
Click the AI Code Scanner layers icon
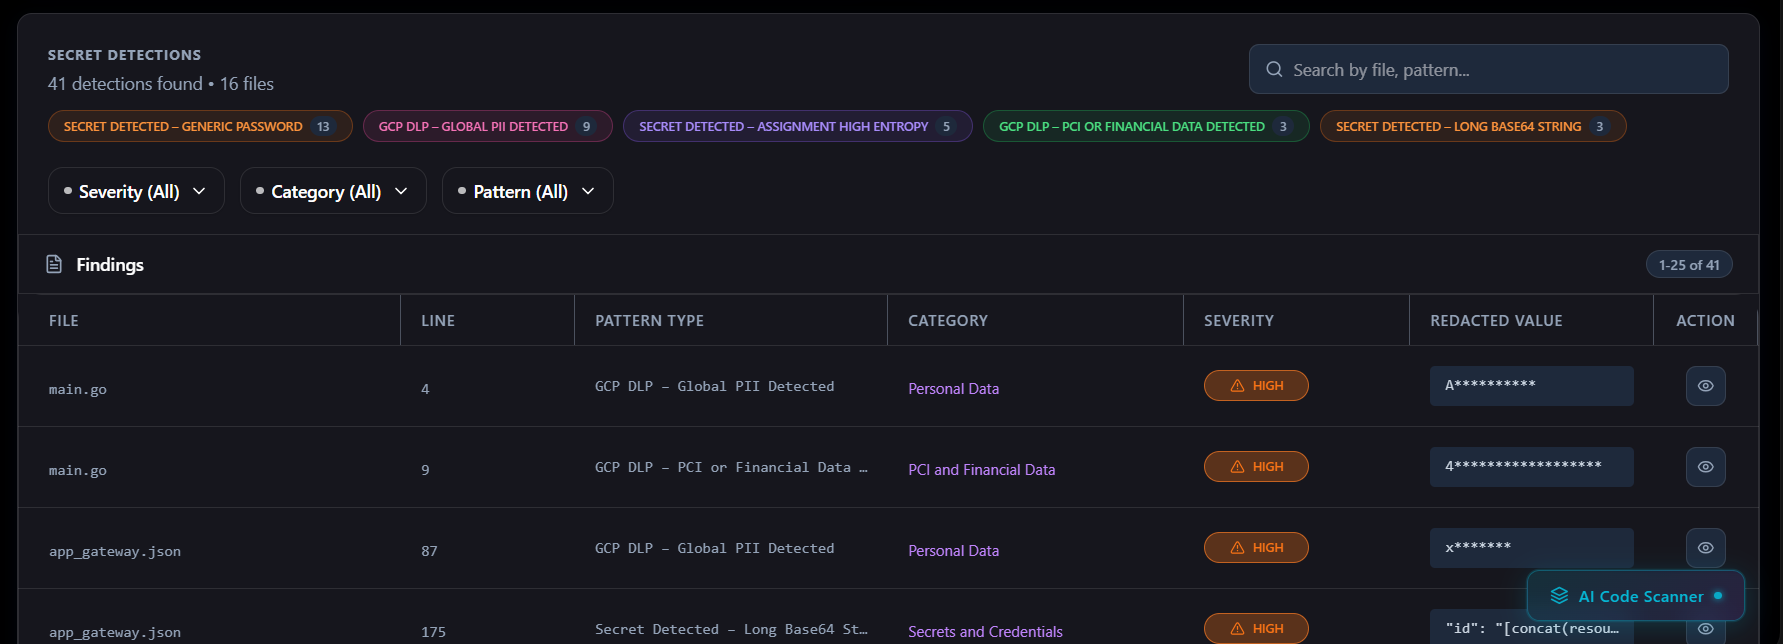click(1559, 596)
